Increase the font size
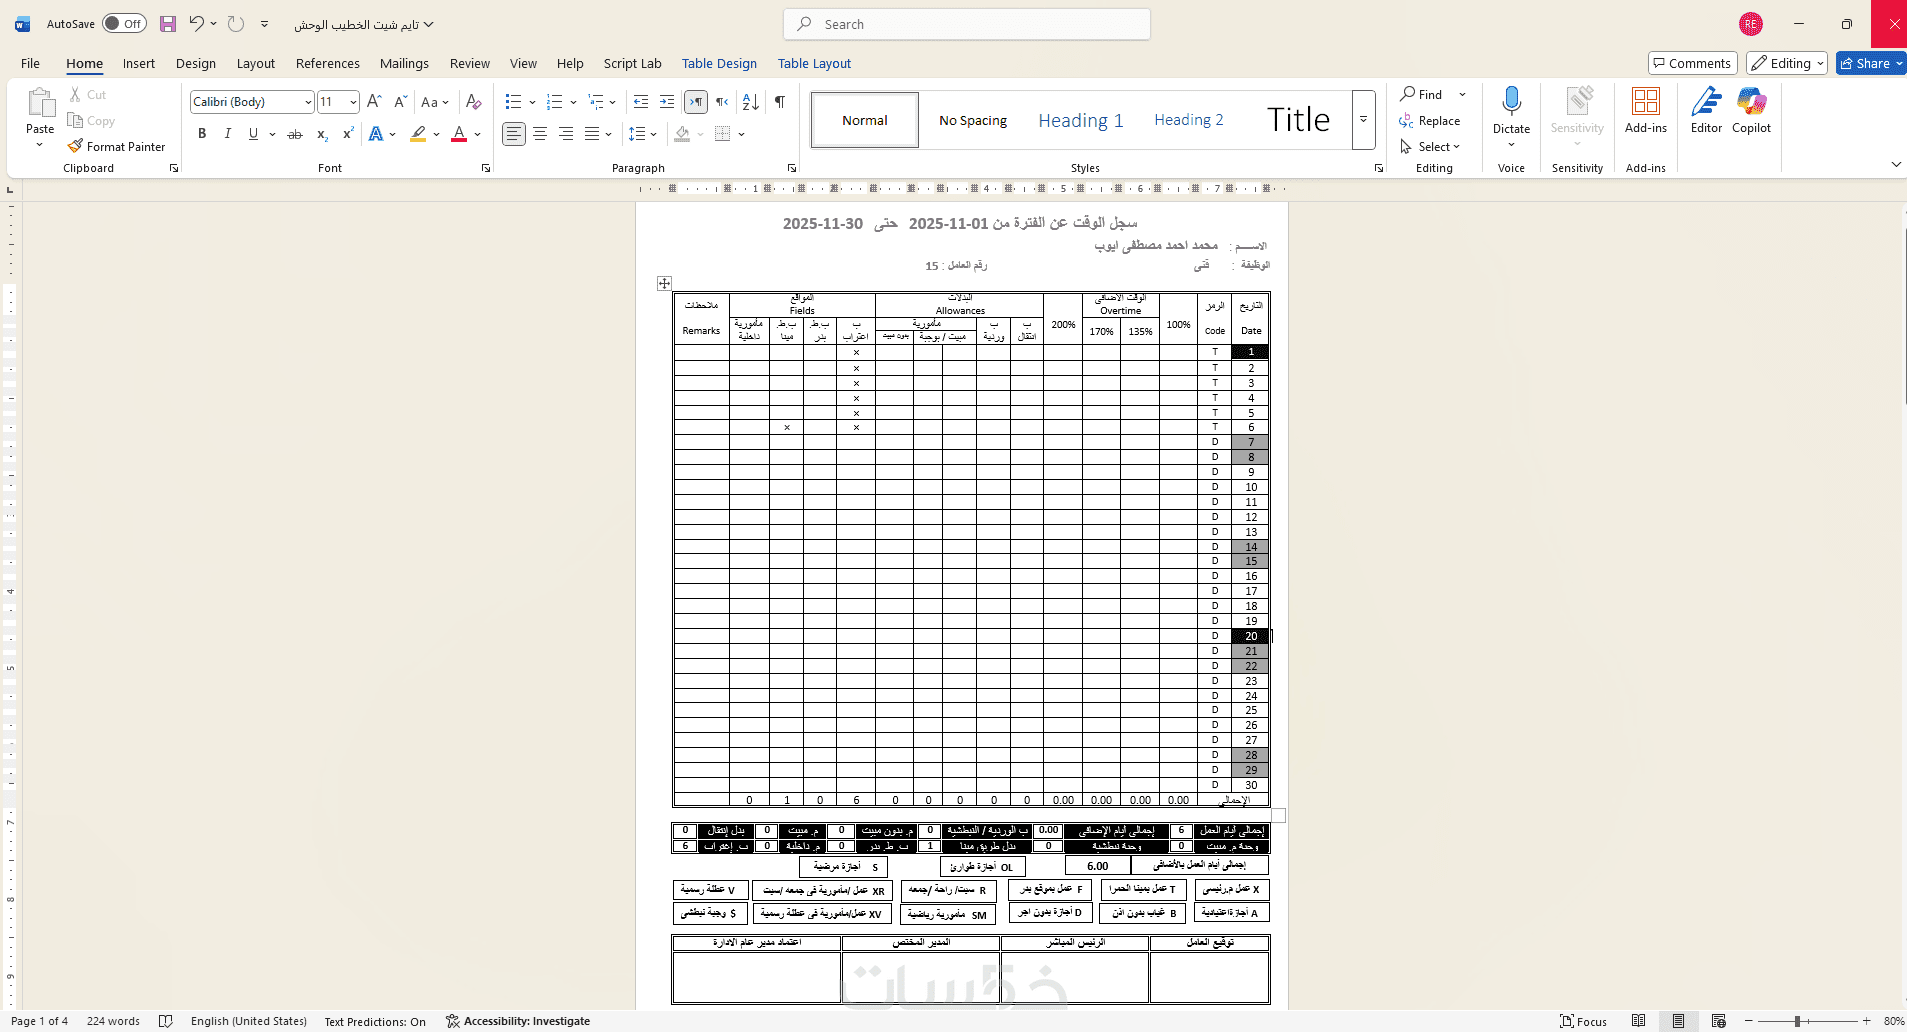Image resolution: width=1907 pixels, height=1032 pixels. 374,102
